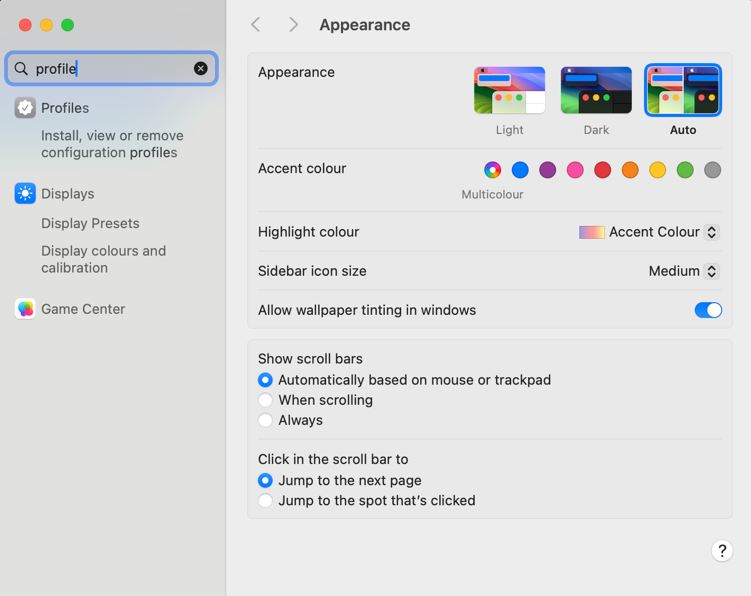
Task: Go back with the left chevron
Action: (x=256, y=25)
